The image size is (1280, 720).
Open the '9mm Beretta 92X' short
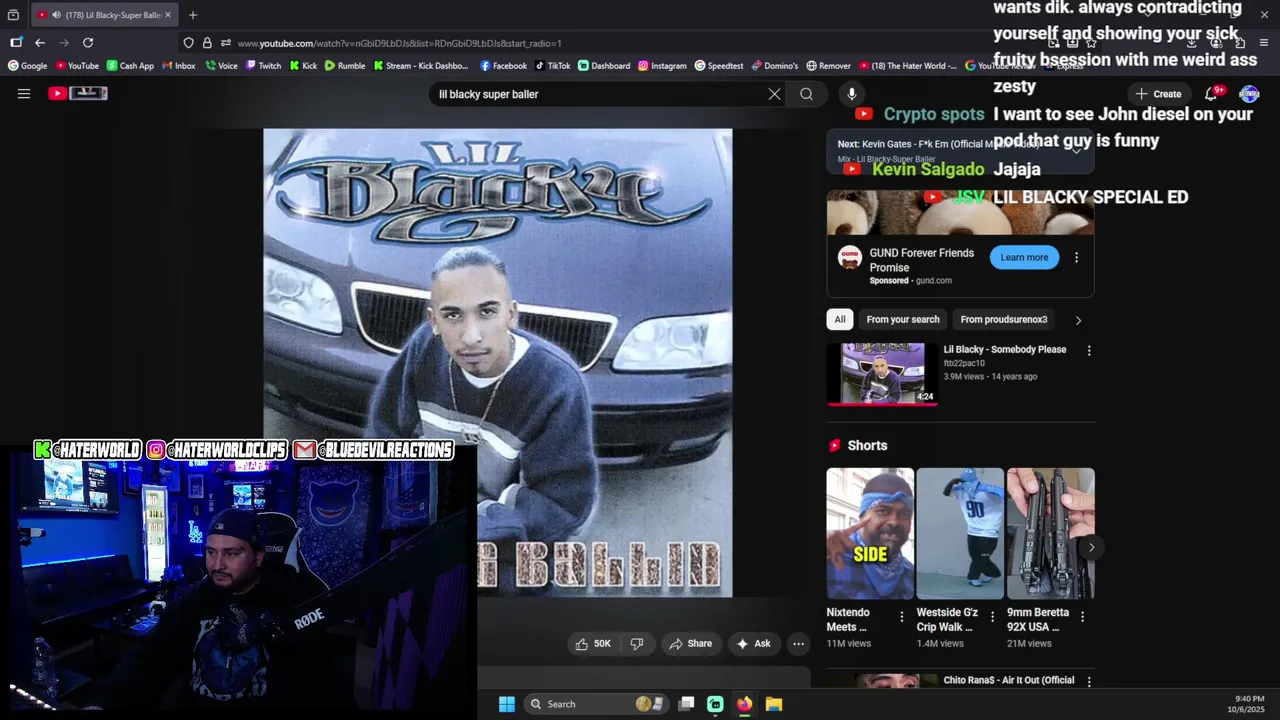[x=1050, y=533]
